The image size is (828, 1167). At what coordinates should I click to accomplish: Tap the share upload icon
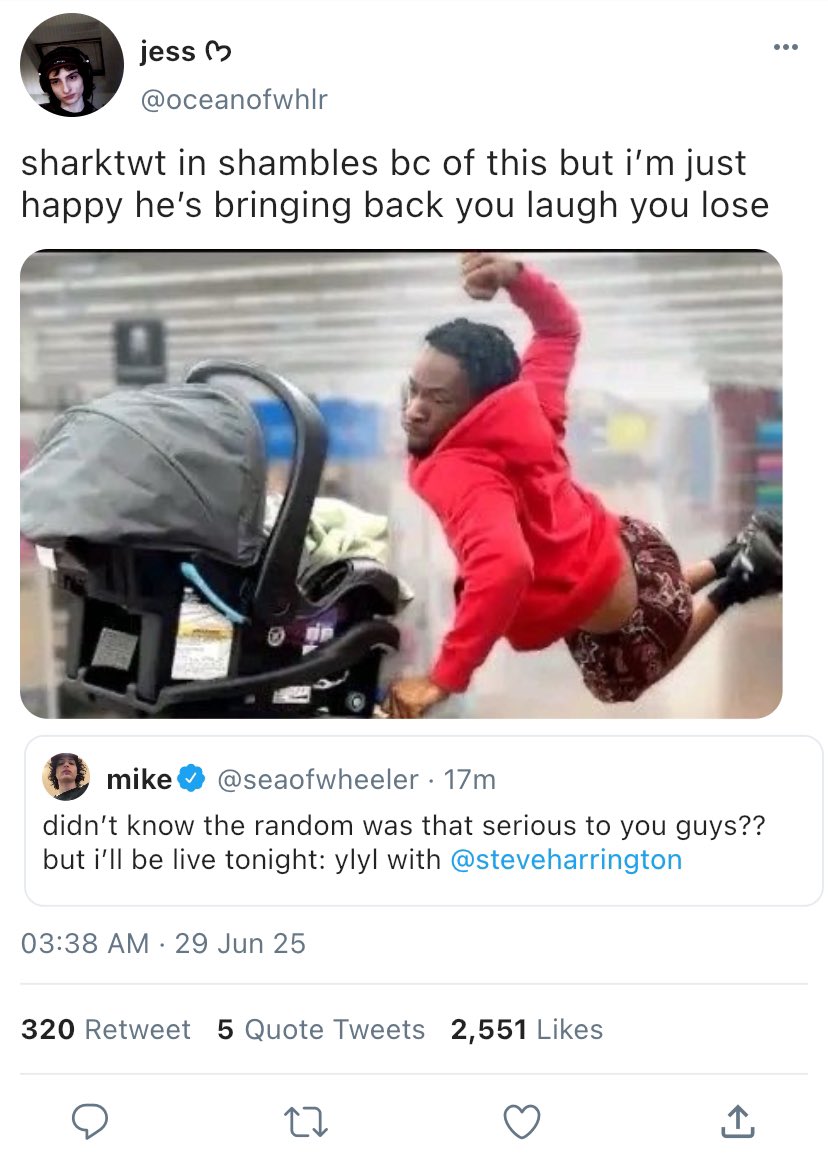coord(737,1121)
